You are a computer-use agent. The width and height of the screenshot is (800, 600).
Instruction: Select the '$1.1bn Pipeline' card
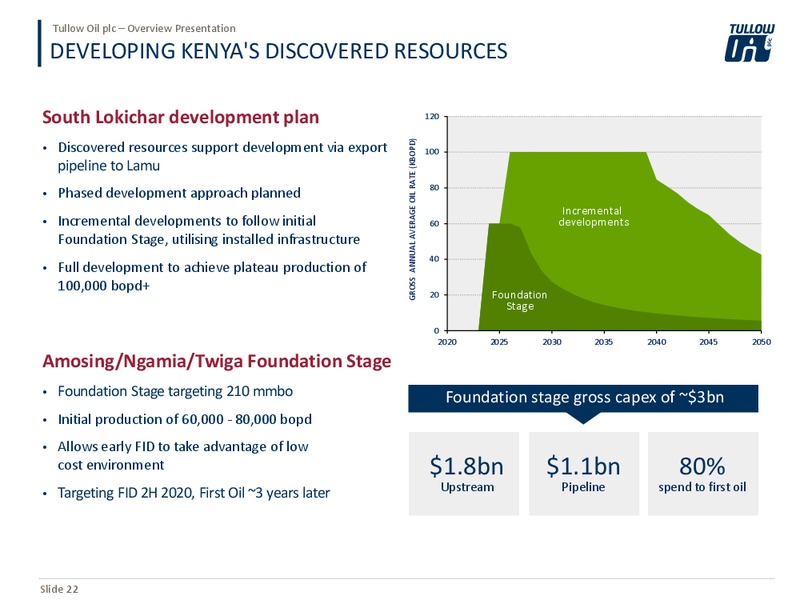tap(584, 473)
